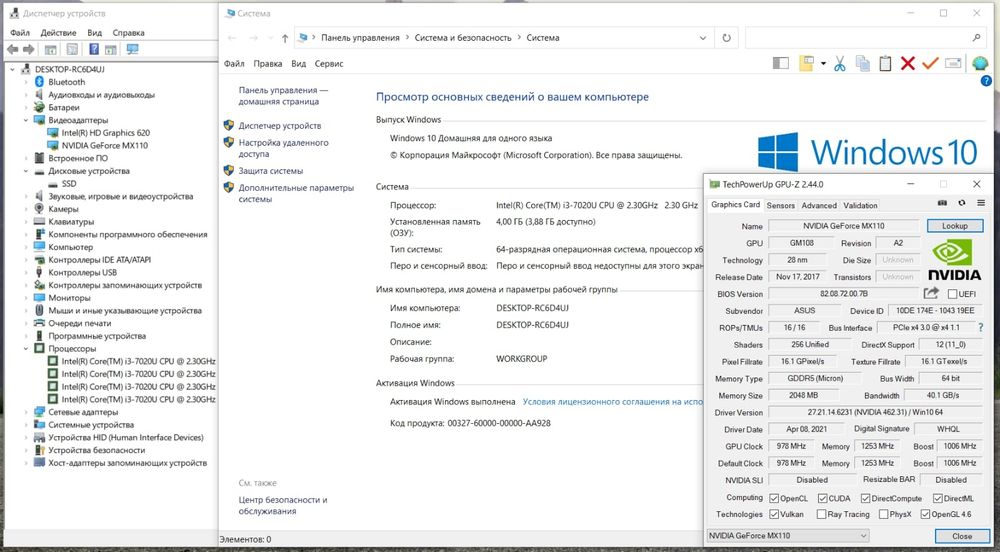Open Справка menu in Device Manager
The height and width of the screenshot is (552, 1000).
[128, 33]
